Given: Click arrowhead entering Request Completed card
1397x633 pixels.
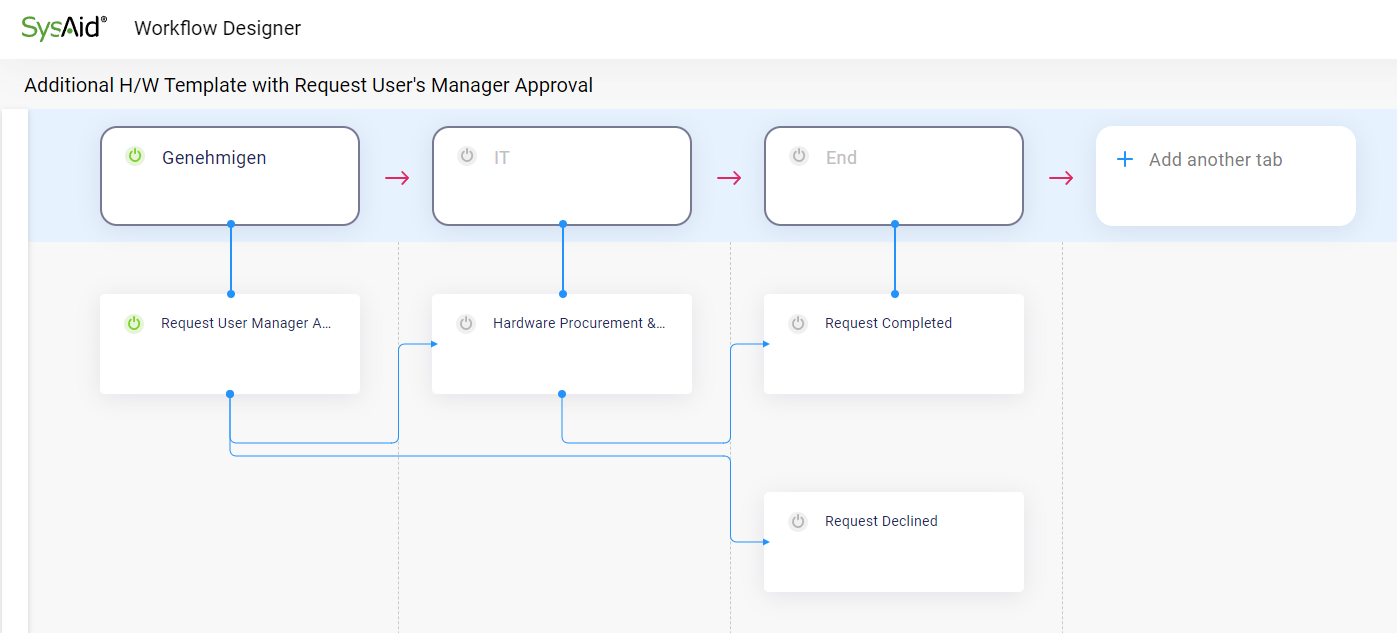Looking at the screenshot, I should (766, 344).
